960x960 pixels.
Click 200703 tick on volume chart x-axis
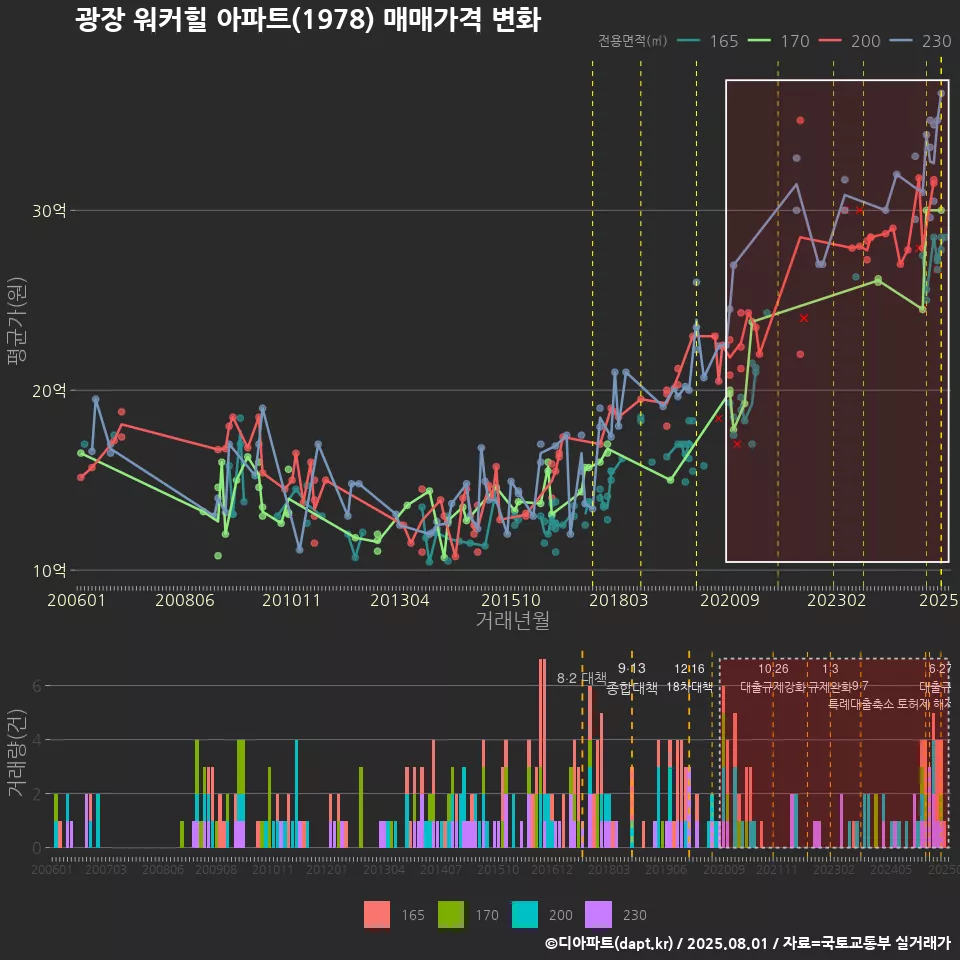point(105,869)
